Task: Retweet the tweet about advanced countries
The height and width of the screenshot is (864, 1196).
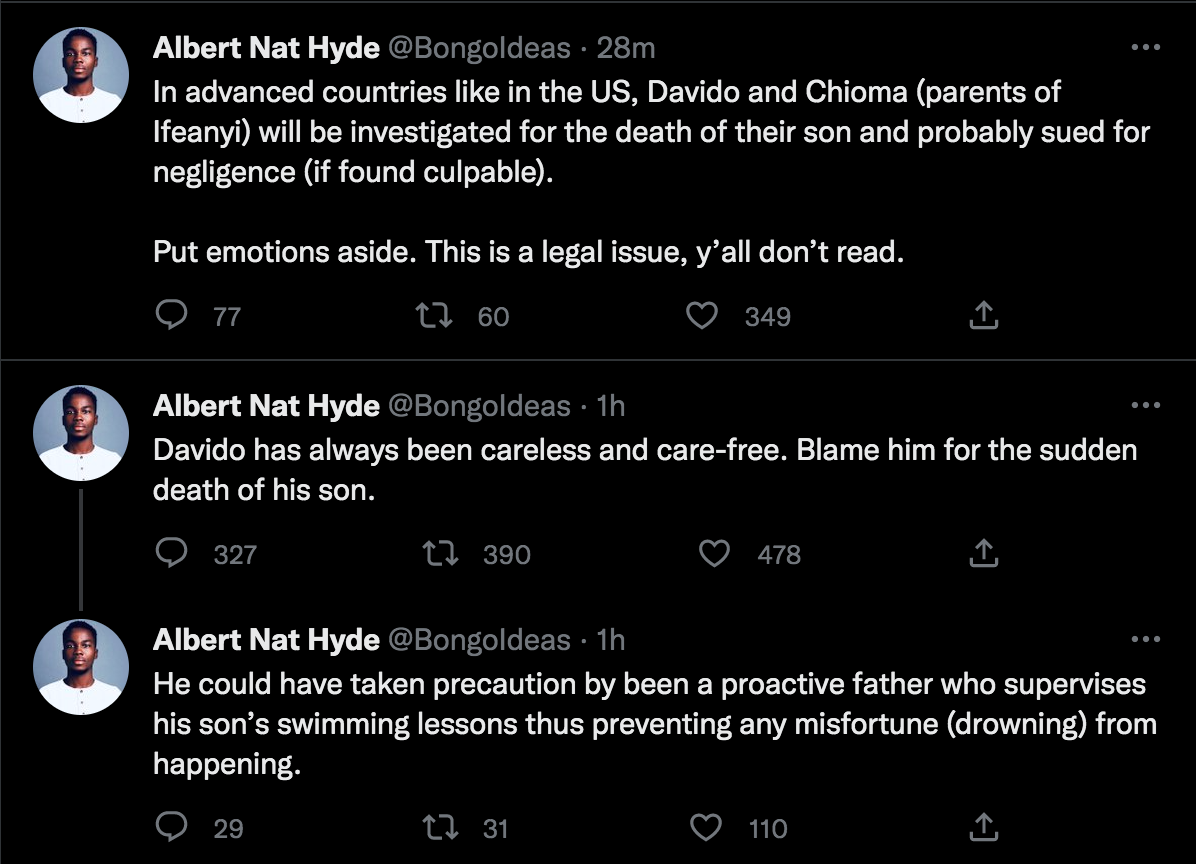Action: coord(435,316)
